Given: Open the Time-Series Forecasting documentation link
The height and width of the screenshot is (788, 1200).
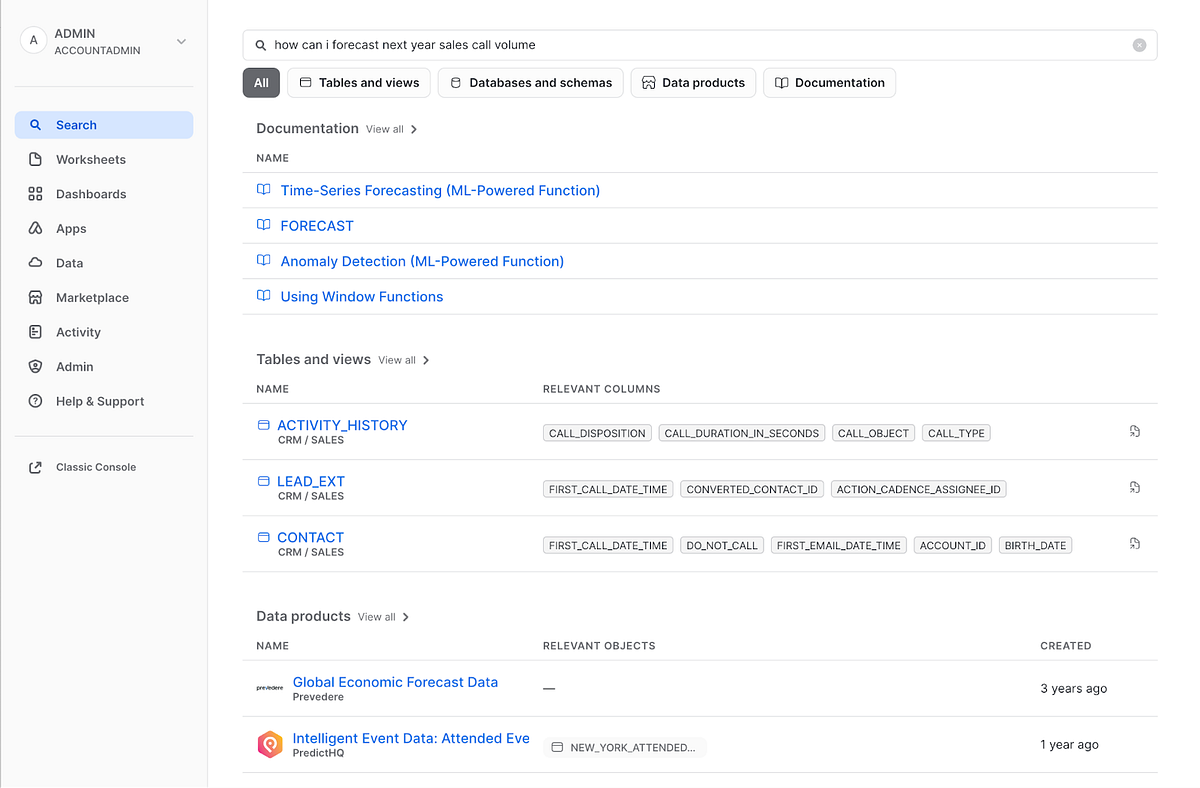Looking at the screenshot, I should click(440, 190).
